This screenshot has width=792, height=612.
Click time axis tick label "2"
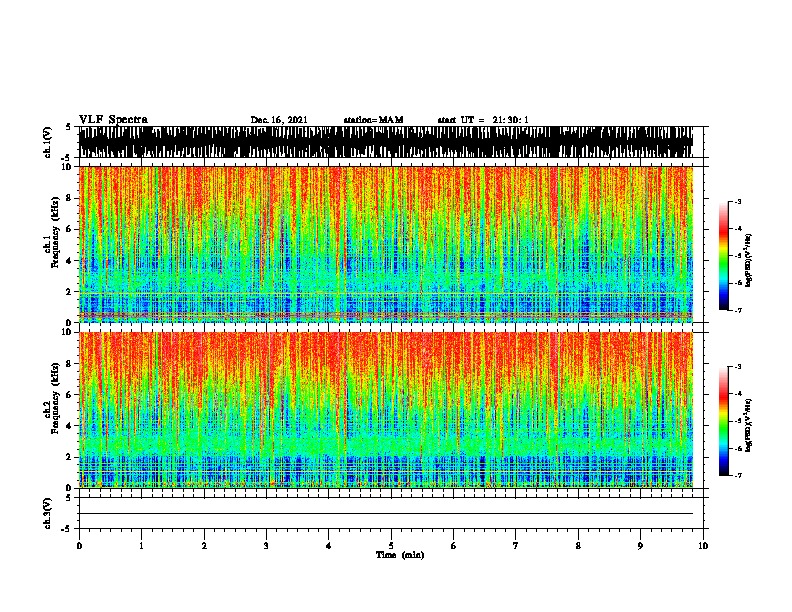pyautogui.click(x=204, y=545)
